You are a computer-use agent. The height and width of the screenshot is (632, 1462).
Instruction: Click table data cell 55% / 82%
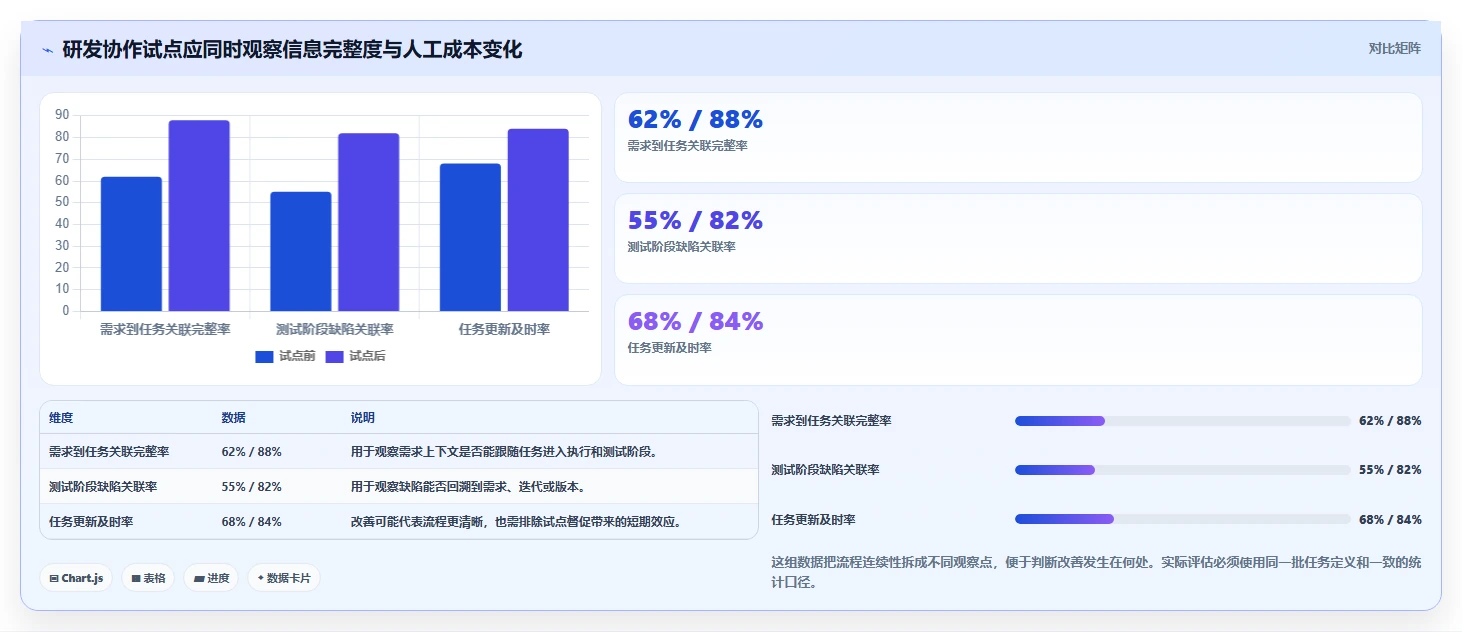point(252,487)
